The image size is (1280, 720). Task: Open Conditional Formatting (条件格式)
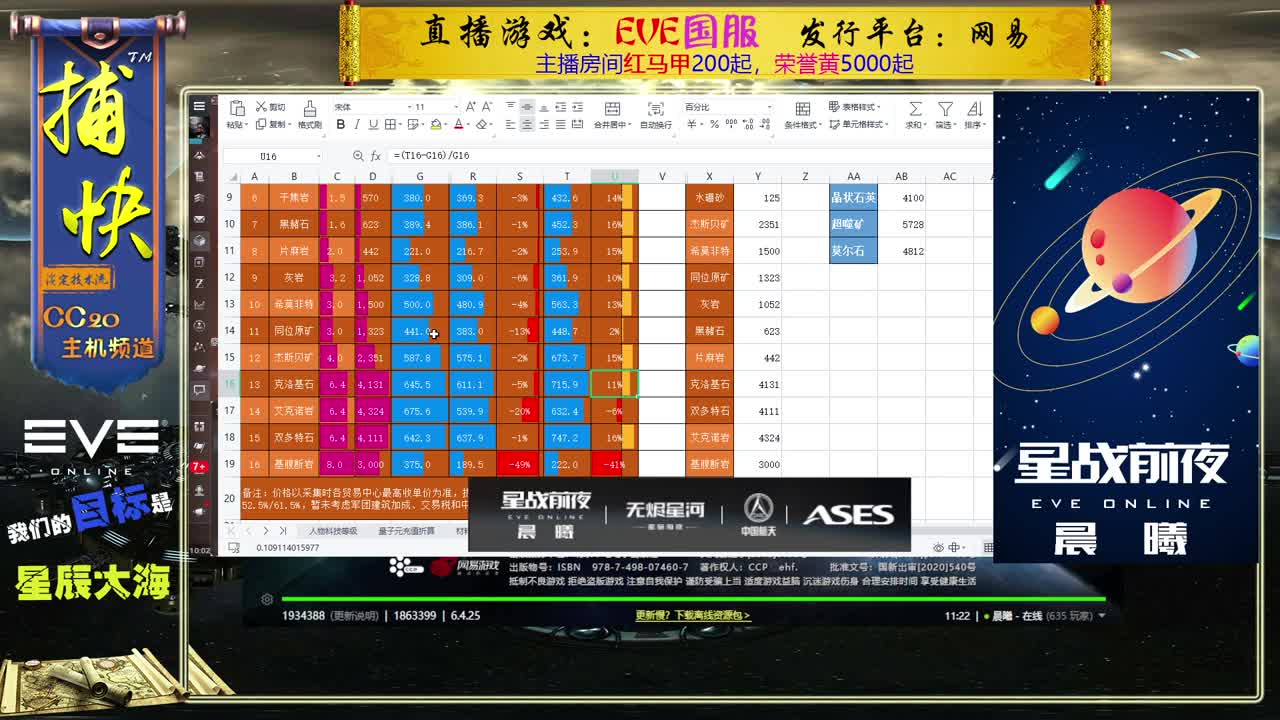coord(802,114)
